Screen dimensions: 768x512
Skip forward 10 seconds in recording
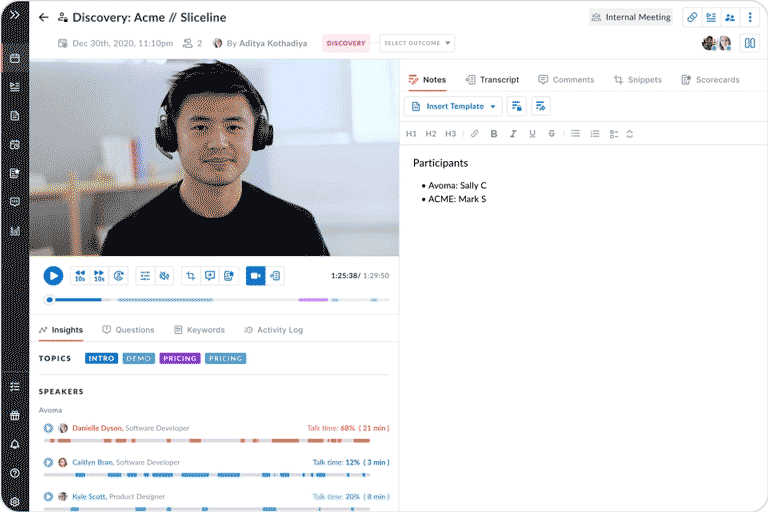point(99,276)
